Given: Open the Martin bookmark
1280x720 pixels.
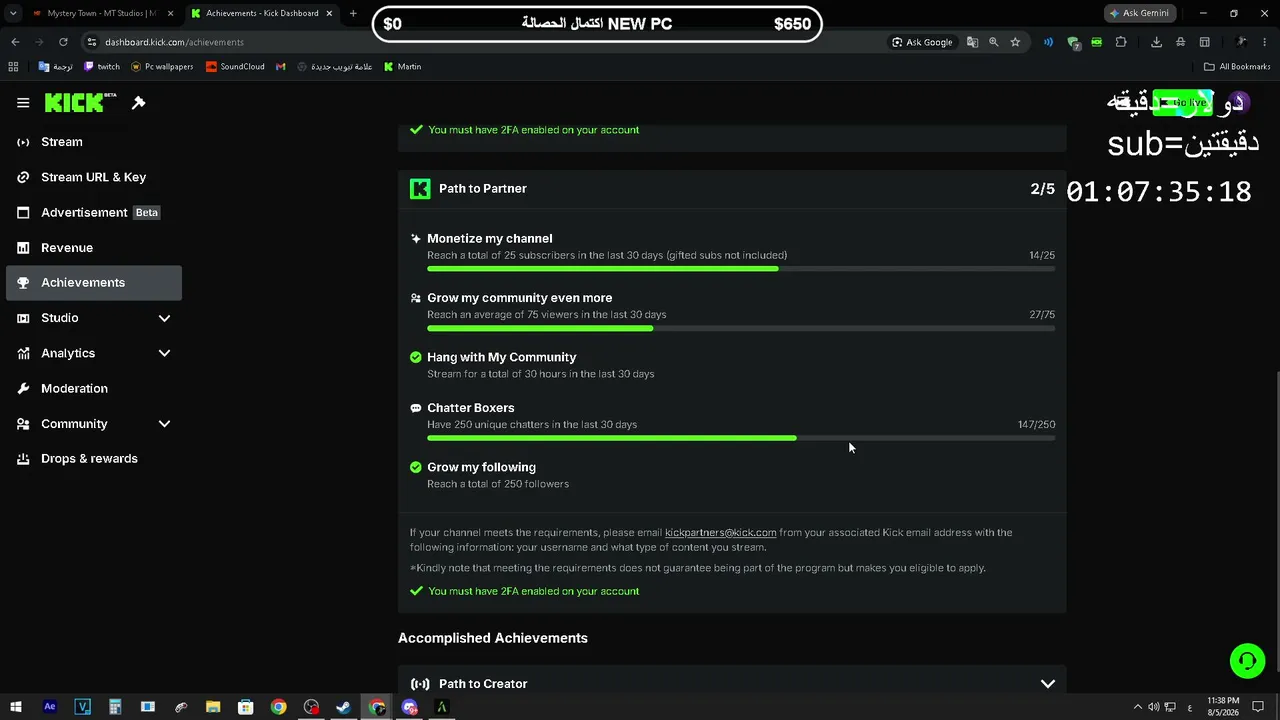Looking at the screenshot, I should coord(403,67).
